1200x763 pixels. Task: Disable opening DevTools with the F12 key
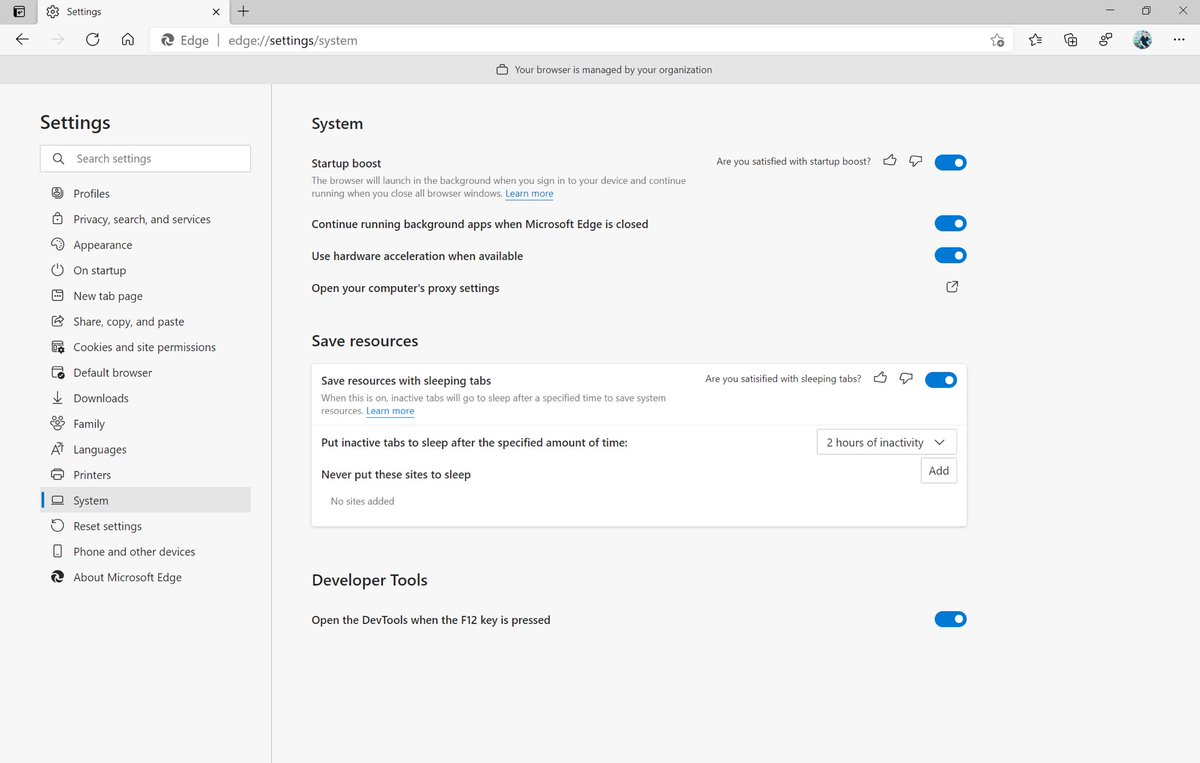point(950,619)
